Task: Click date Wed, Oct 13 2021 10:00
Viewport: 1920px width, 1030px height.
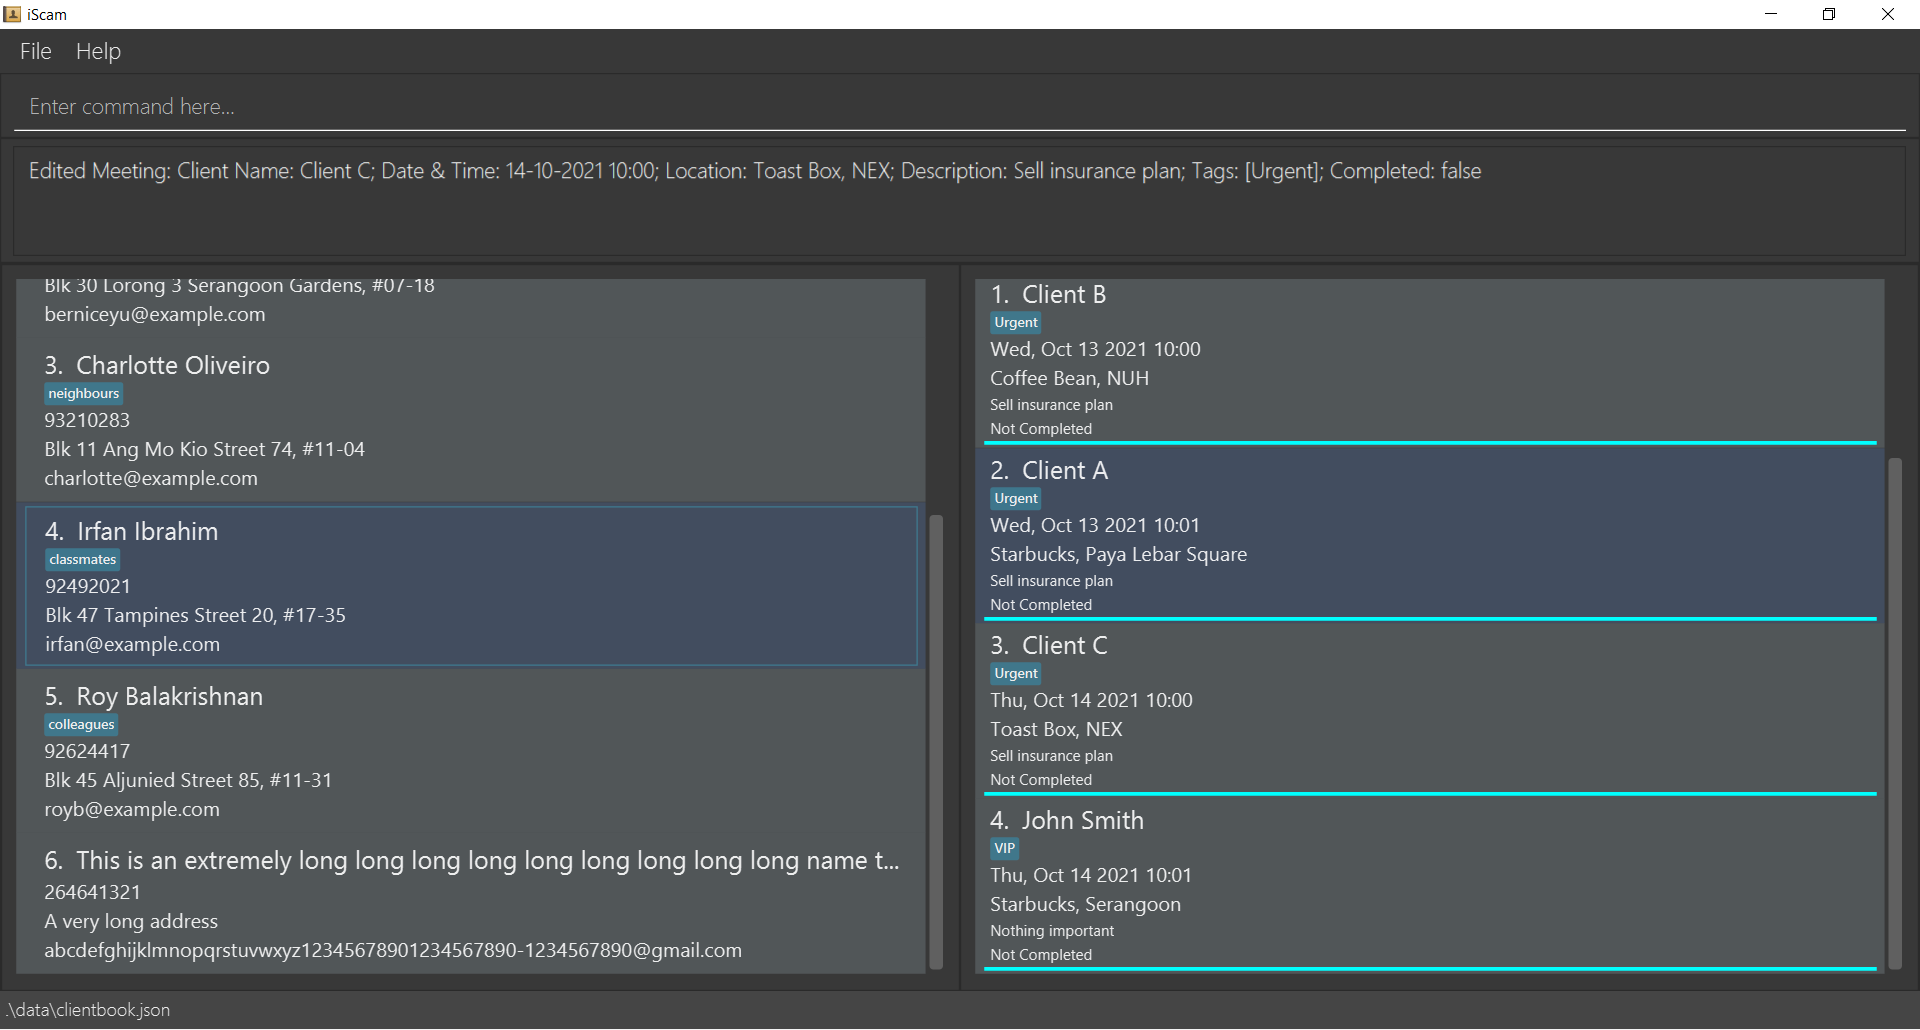Action: pyautogui.click(x=1095, y=349)
